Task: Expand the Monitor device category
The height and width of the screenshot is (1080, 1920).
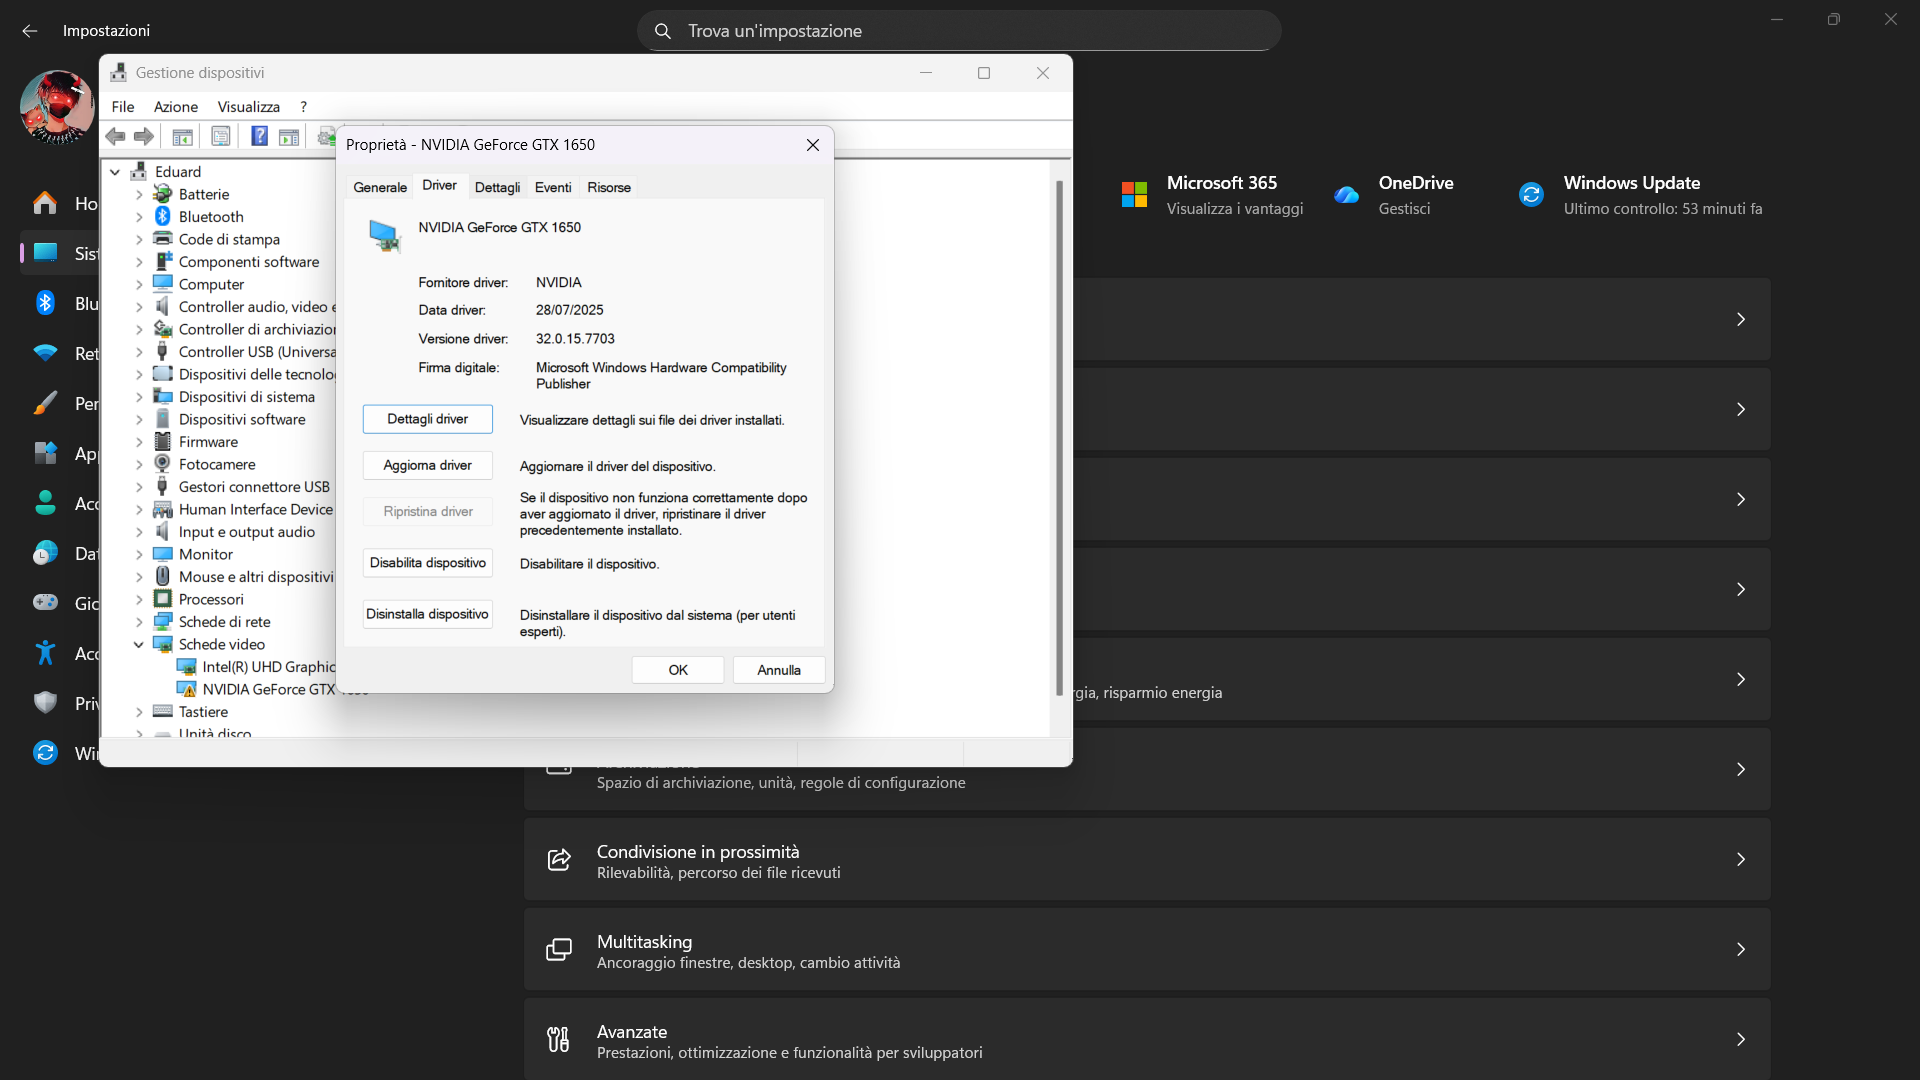Action: [x=139, y=555]
